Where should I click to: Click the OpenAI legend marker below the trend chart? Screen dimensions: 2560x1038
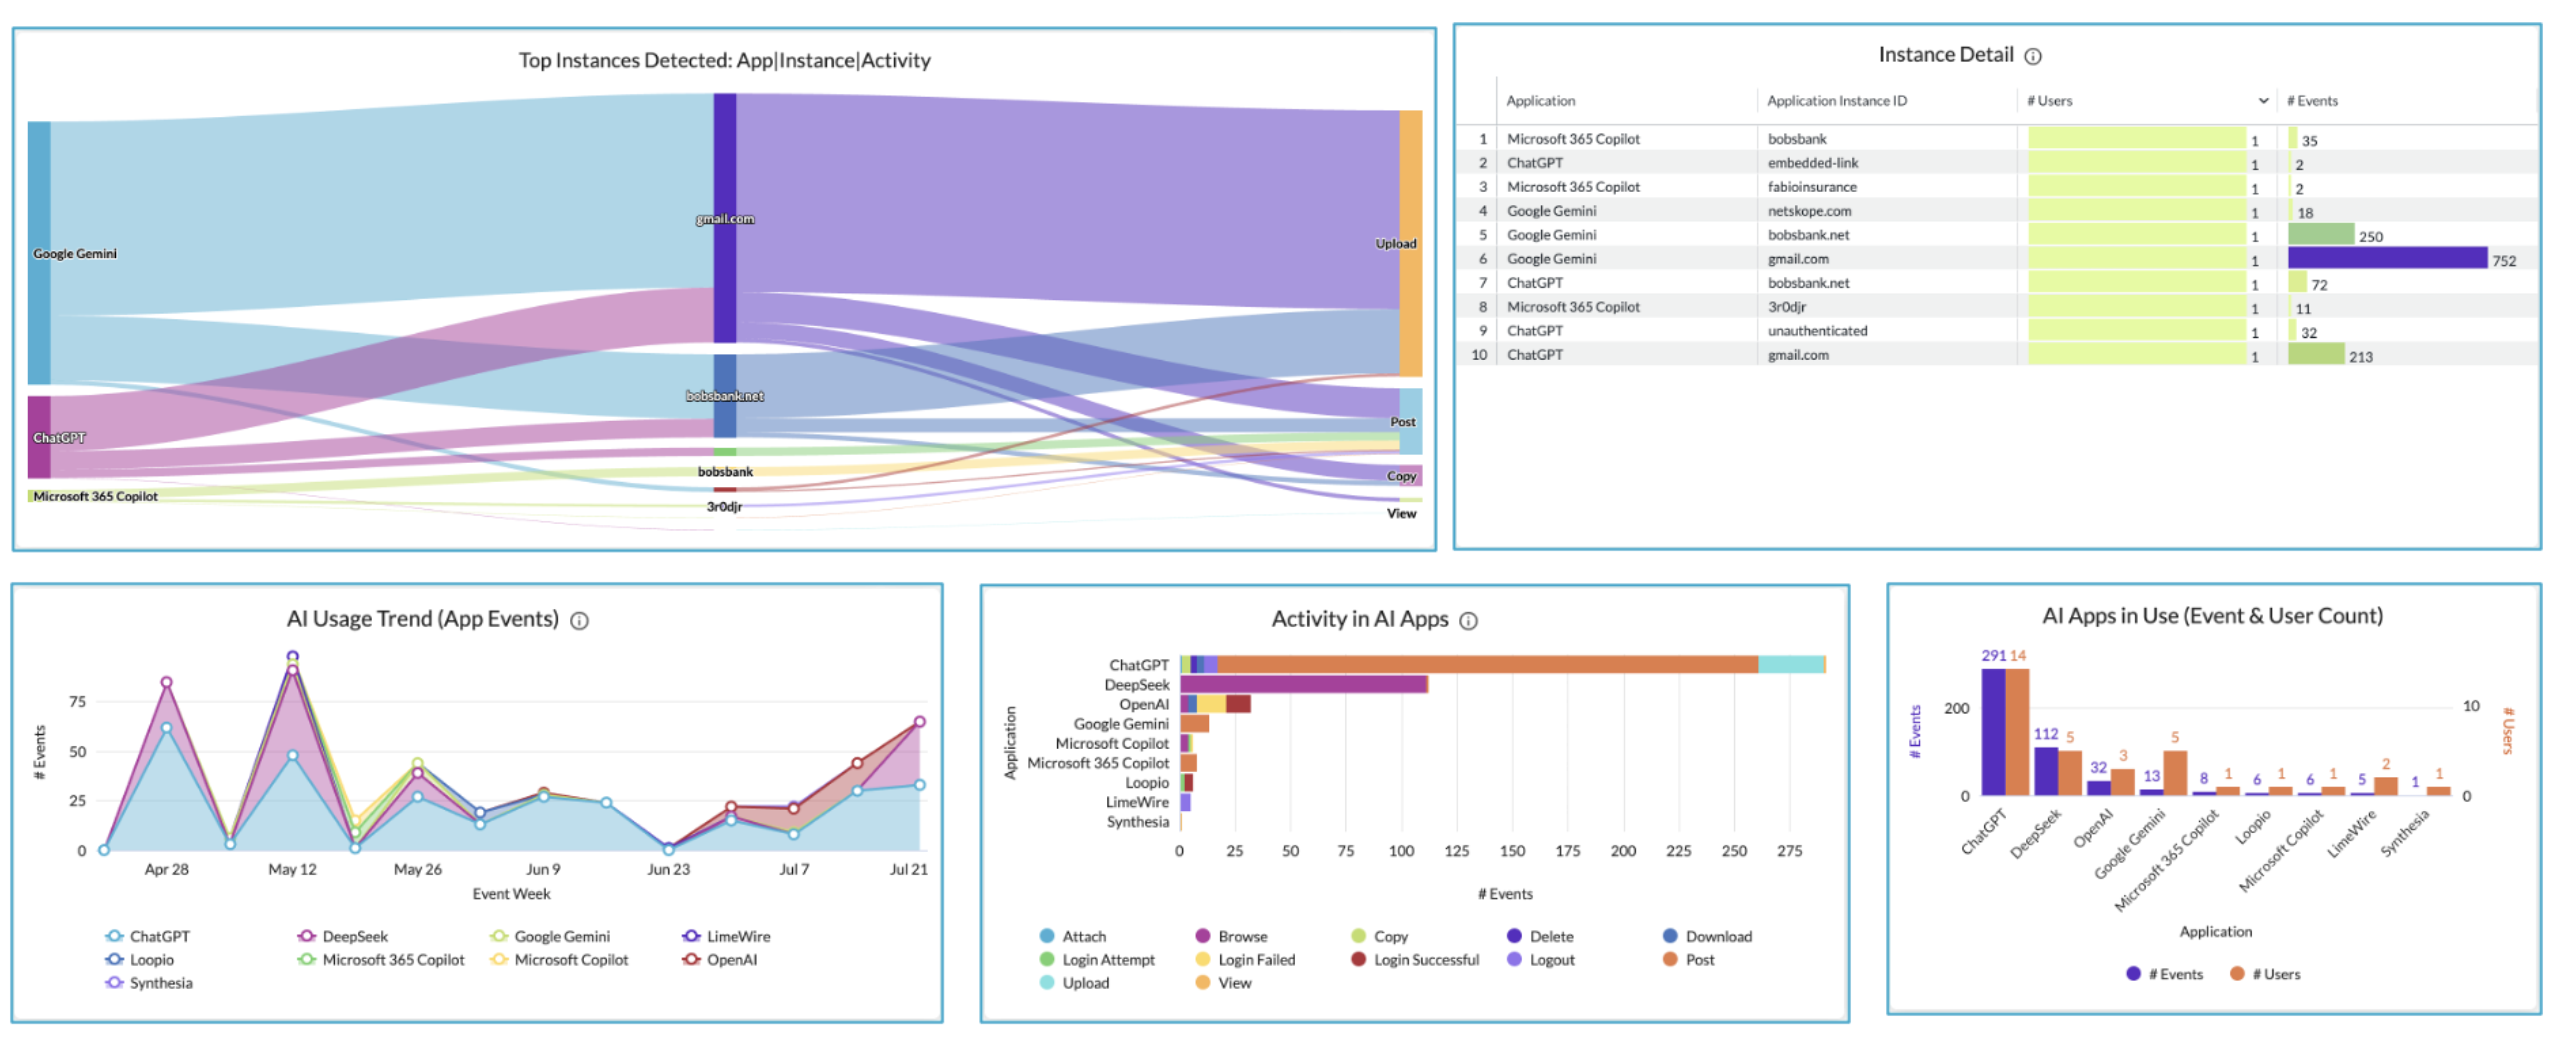691,959
